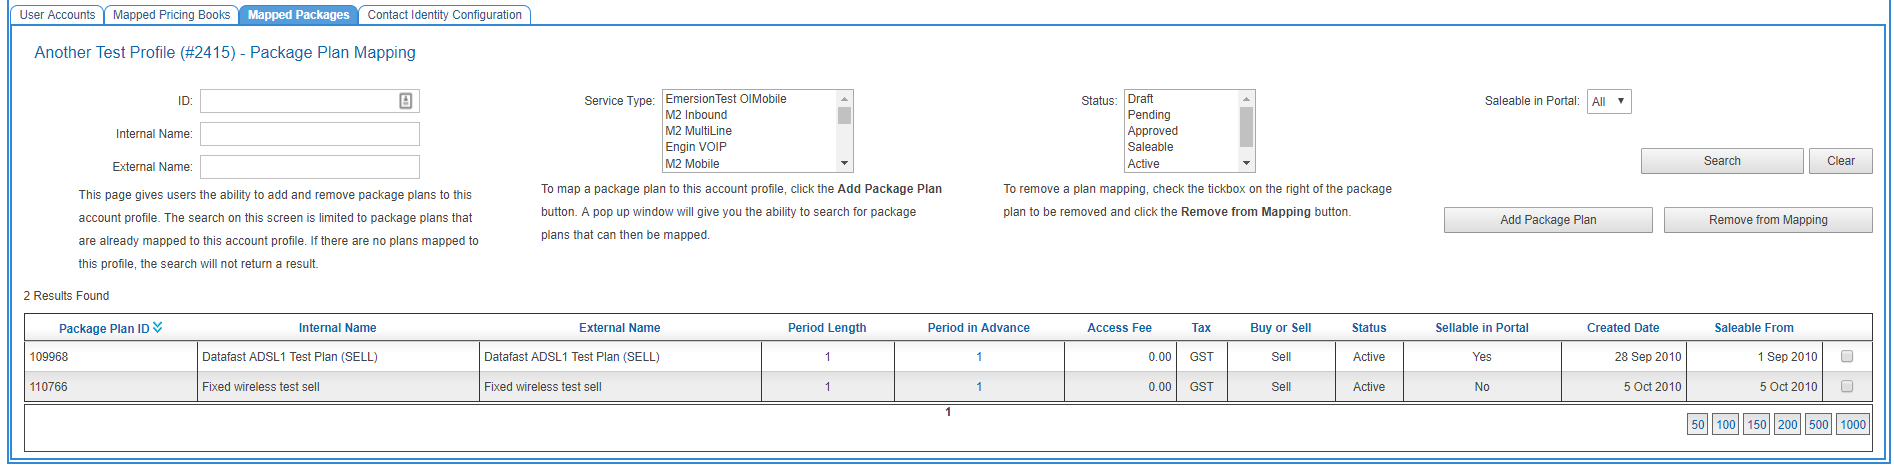Switch to the User Accounts tab
1894x471 pixels.
coord(57,15)
